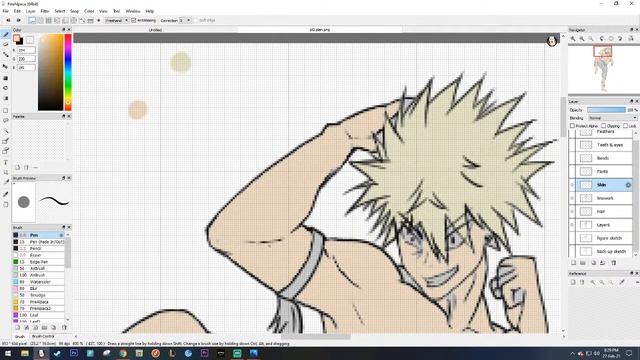Add a new brush in the Brush panel
The height and width of the screenshot is (360, 640).
click(x=17, y=327)
